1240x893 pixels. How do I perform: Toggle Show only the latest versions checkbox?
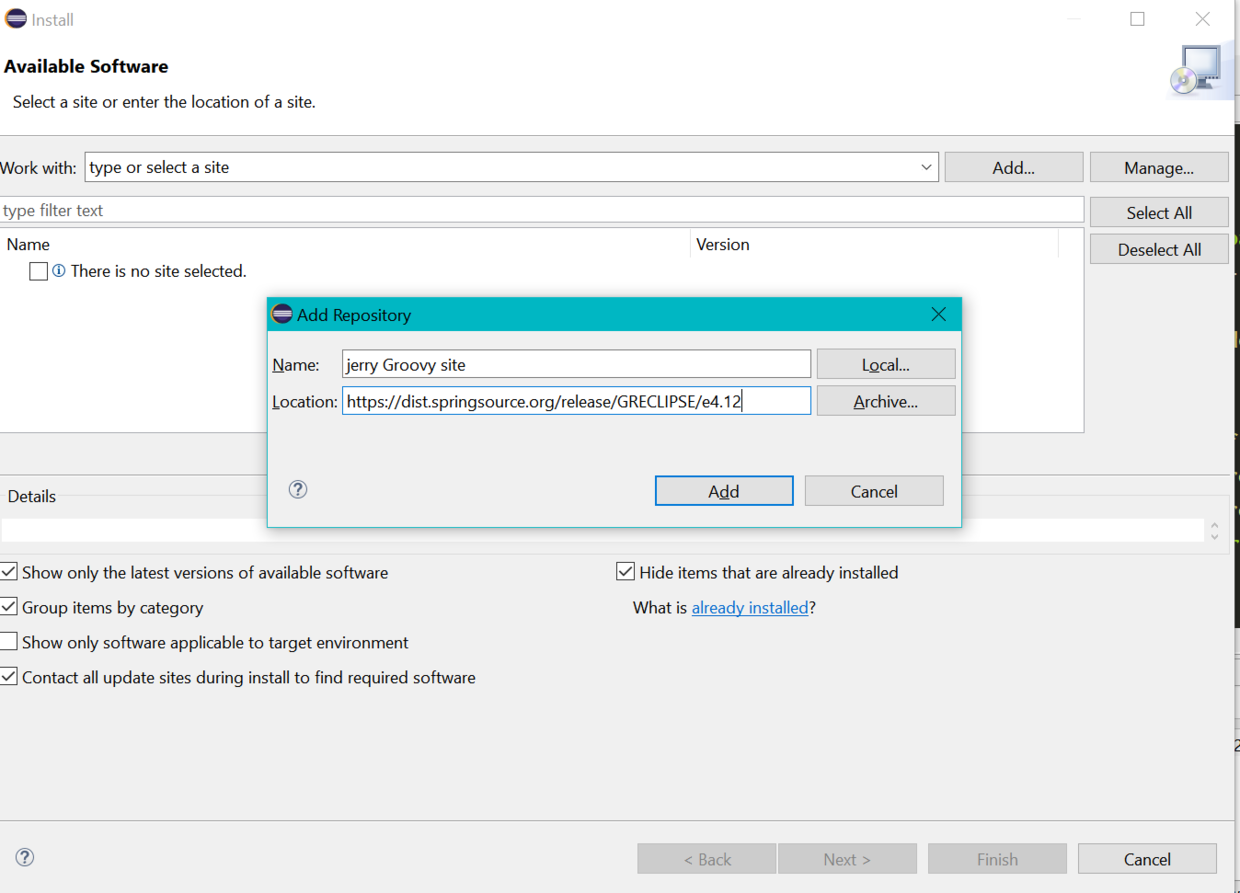[9, 572]
